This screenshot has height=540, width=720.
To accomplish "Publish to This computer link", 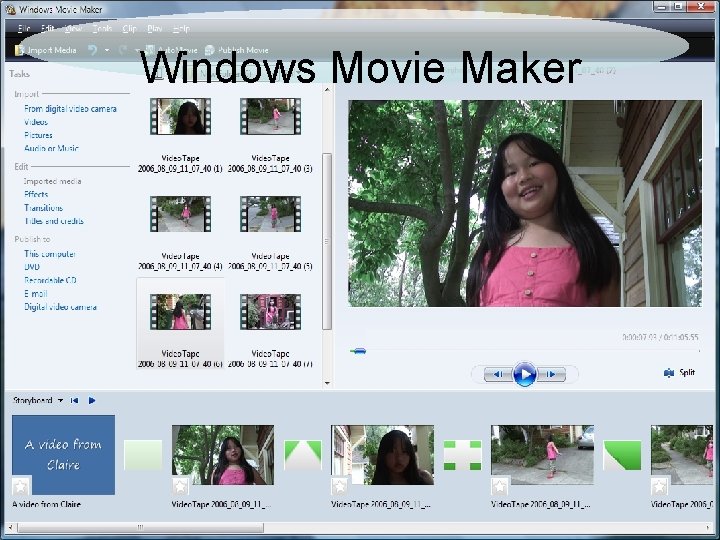I will (50, 254).
